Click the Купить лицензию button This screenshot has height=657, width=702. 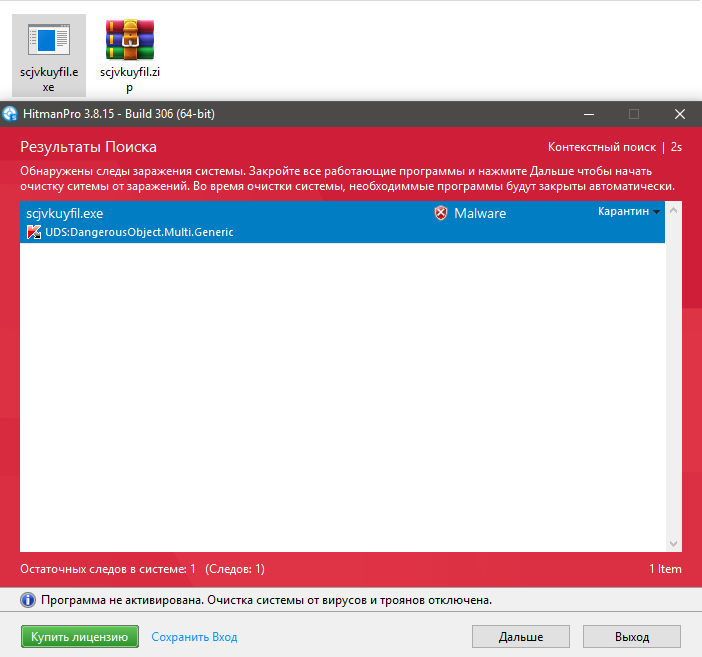(80, 636)
